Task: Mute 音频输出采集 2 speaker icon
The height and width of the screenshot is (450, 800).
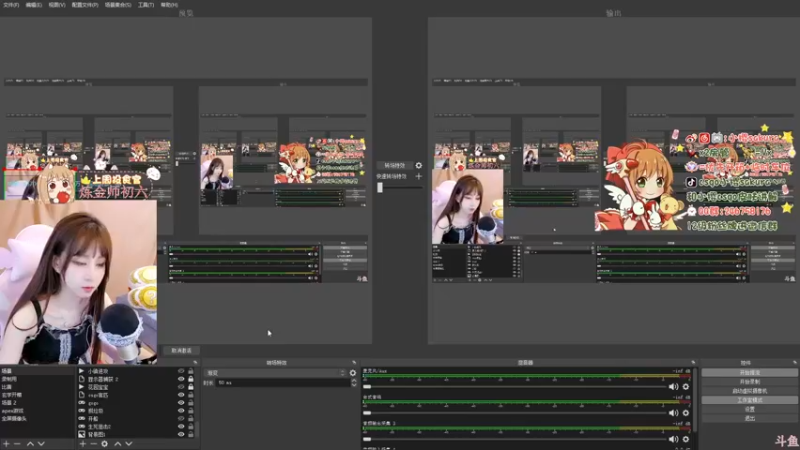Action: click(673, 439)
